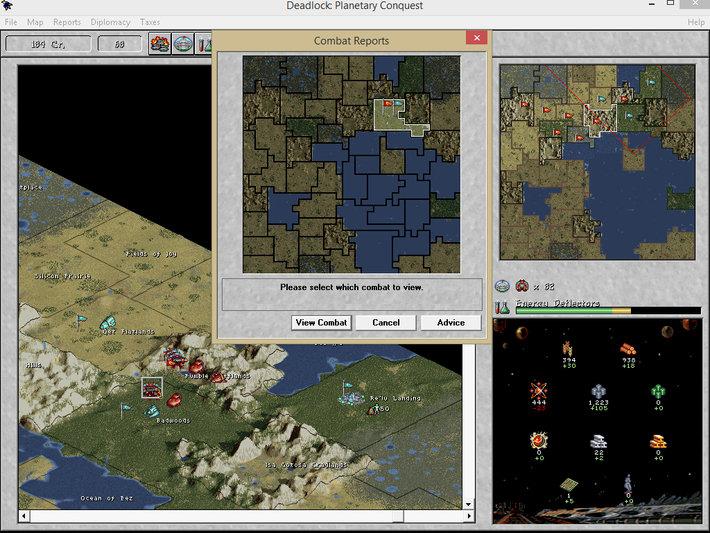Open the Reports menu
The width and height of the screenshot is (710, 533).
pyautogui.click(x=67, y=22)
